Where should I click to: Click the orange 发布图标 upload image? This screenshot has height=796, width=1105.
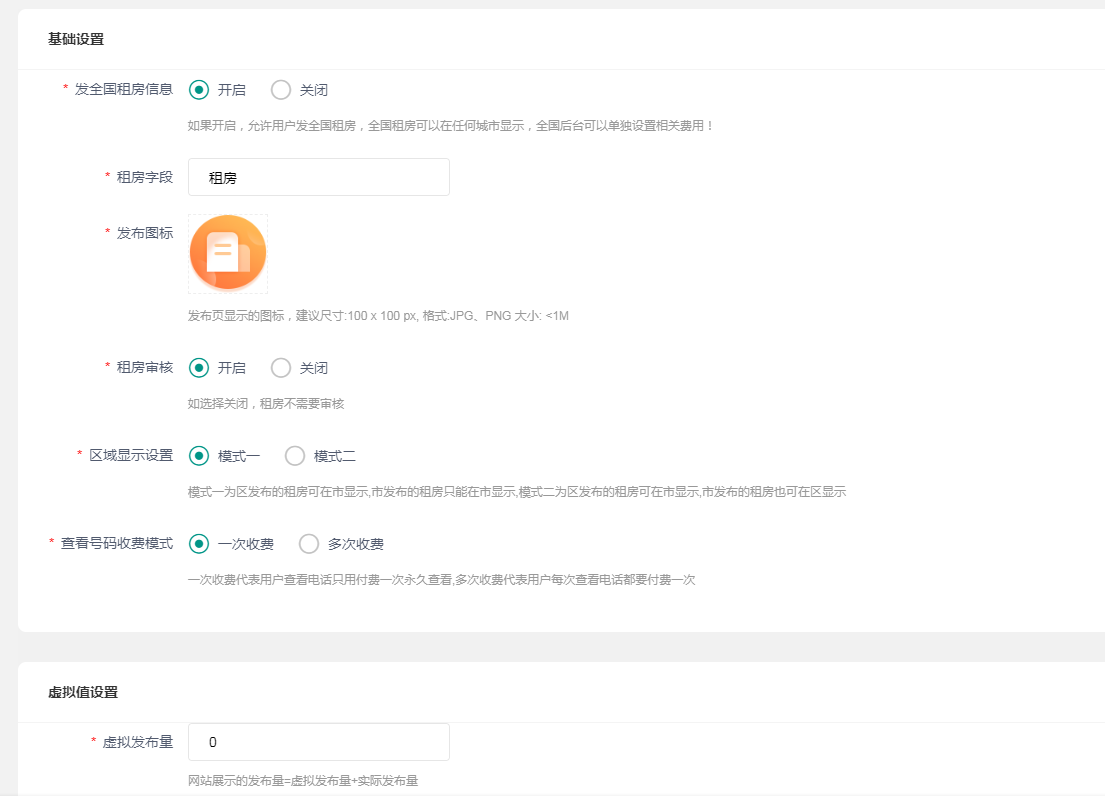[228, 253]
